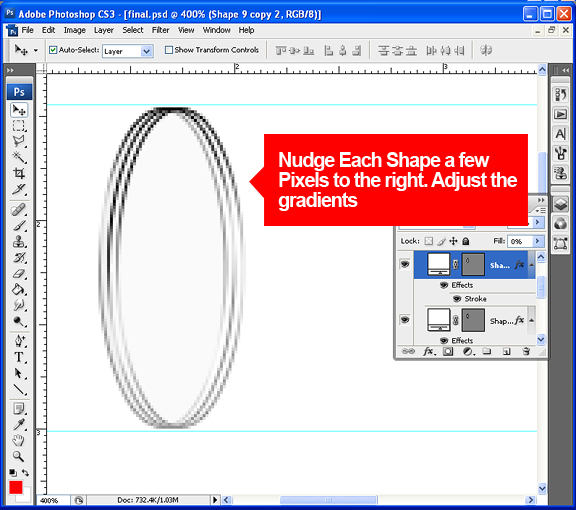Expand the toolbox double-arrow header
The width and height of the screenshot is (576, 510).
10,70
